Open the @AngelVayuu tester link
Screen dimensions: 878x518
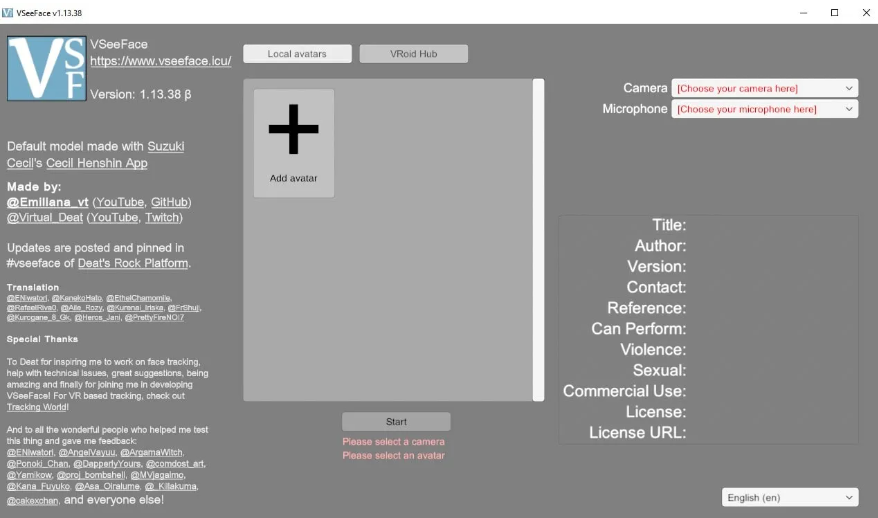pyautogui.click(x=87, y=452)
